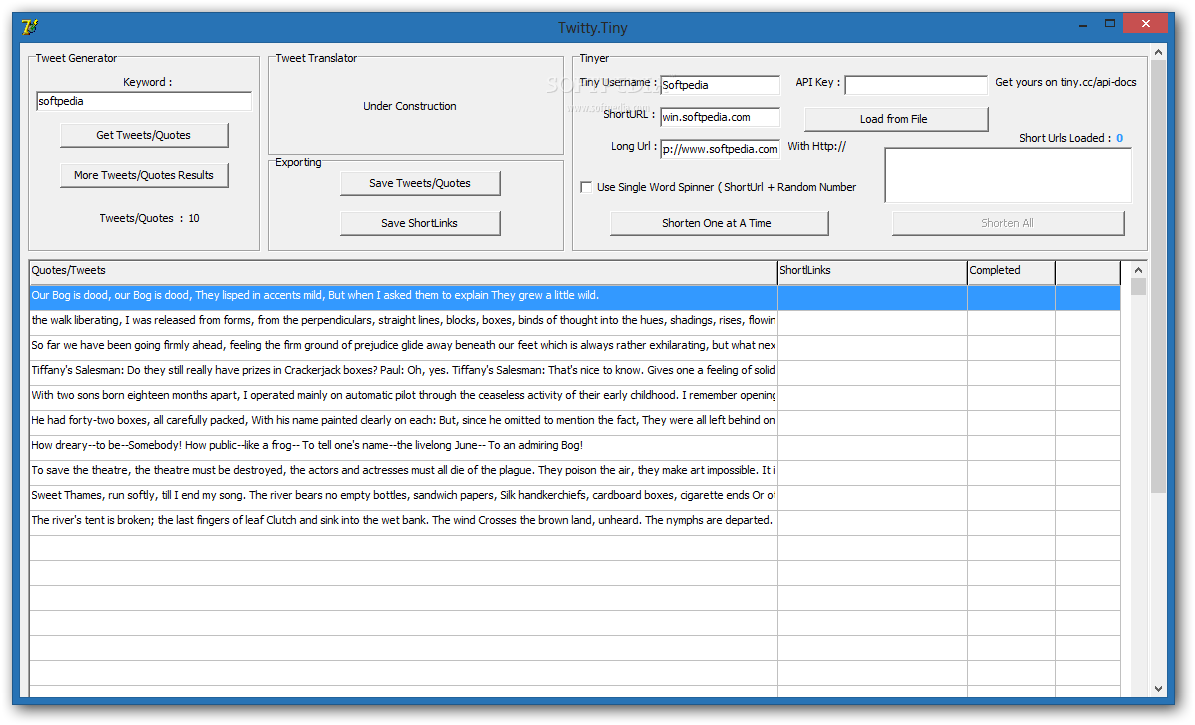Select row 'He had forty-two boxes'
Image resolution: width=1195 pixels, height=725 pixels.
(575, 421)
